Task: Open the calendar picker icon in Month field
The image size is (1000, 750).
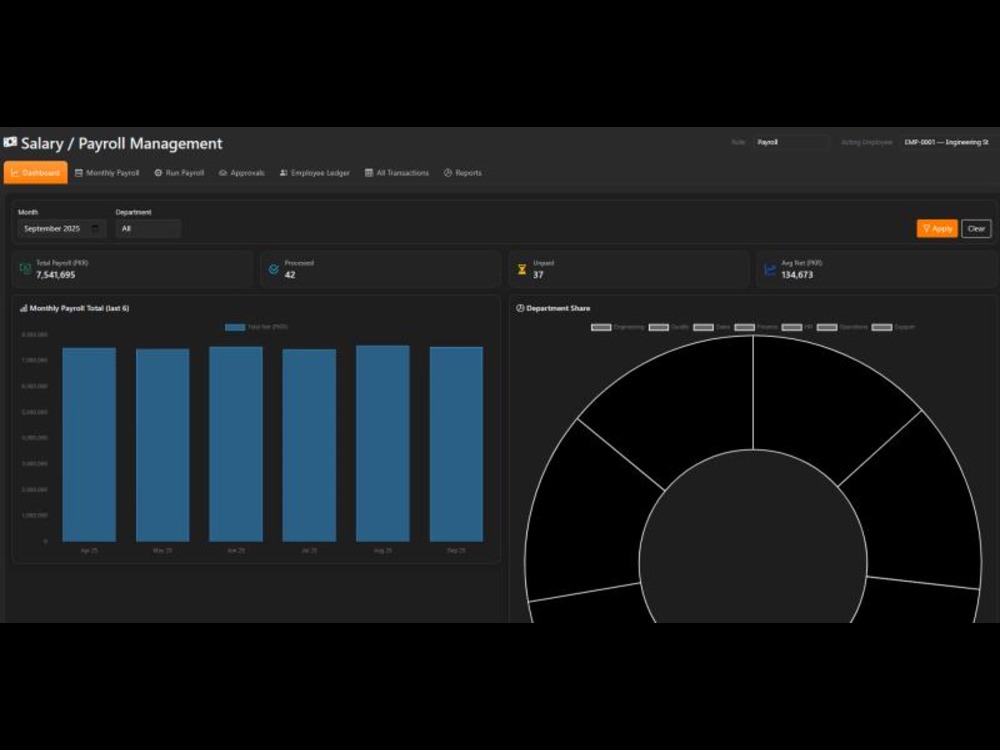Action: coord(95,228)
